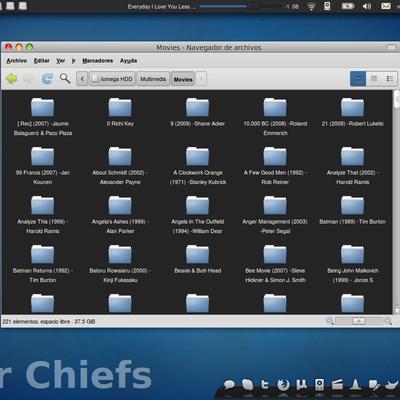The height and width of the screenshot is (400, 400).
Task: Select the Anger Management (2003) folder
Action: click(275, 215)
